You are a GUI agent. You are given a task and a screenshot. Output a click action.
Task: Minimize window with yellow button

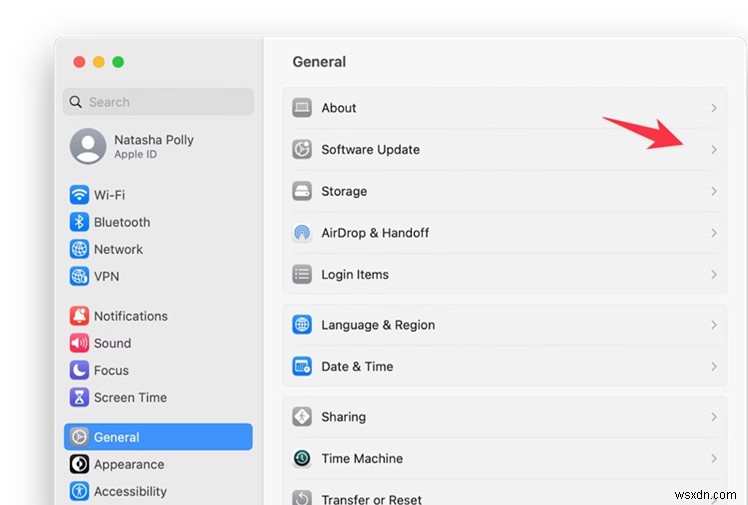tap(99, 62)
